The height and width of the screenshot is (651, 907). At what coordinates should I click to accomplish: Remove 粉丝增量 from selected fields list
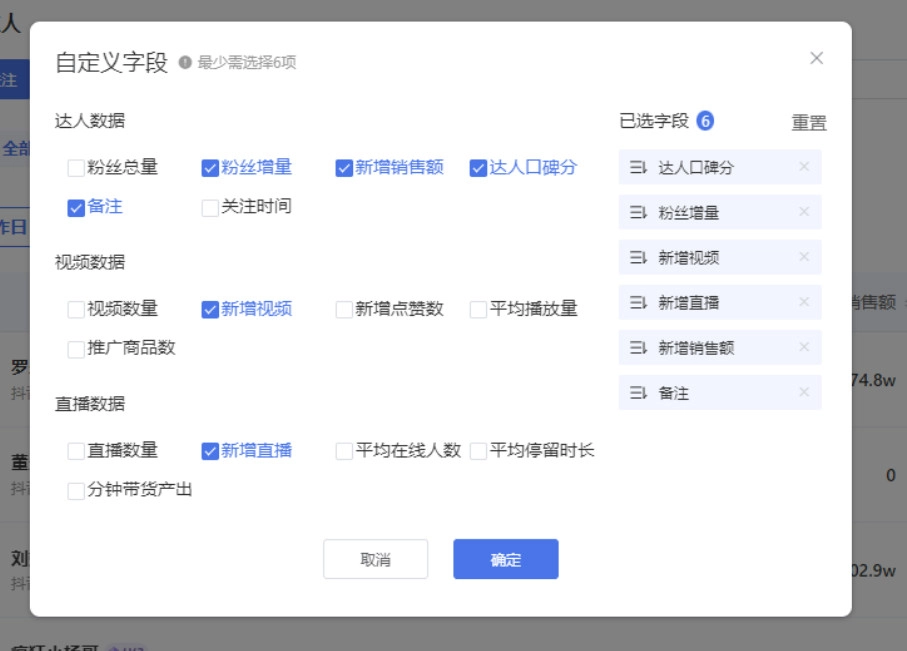[x=803, y=212]
